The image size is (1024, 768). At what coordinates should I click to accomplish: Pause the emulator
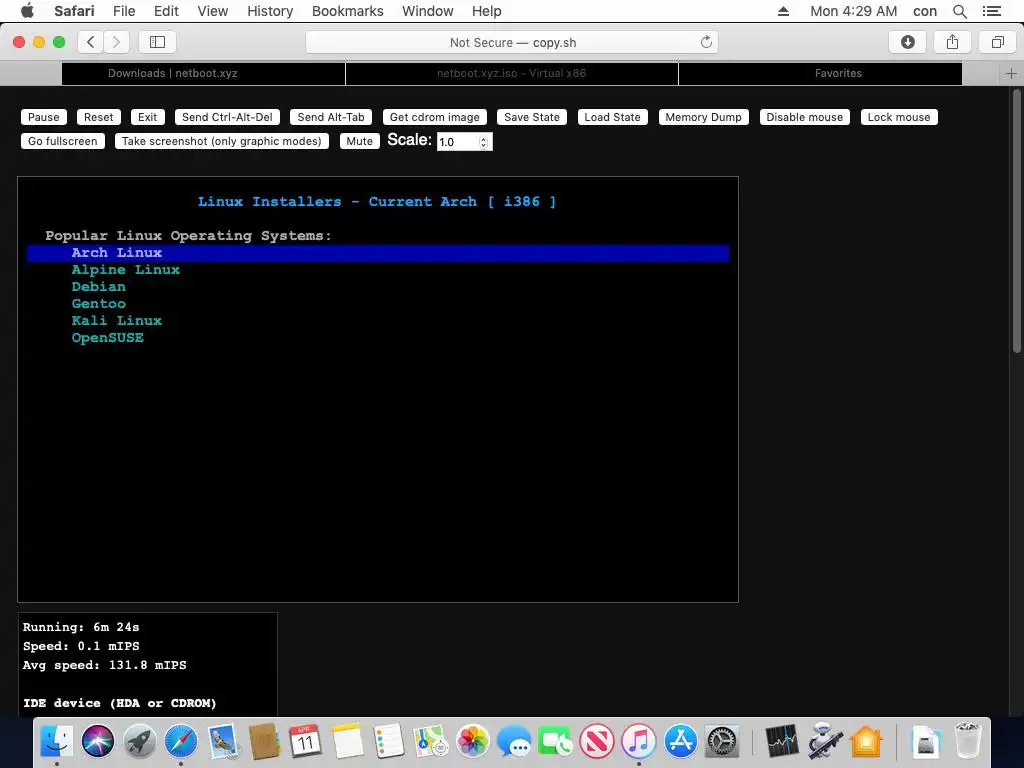pos(44,117)
